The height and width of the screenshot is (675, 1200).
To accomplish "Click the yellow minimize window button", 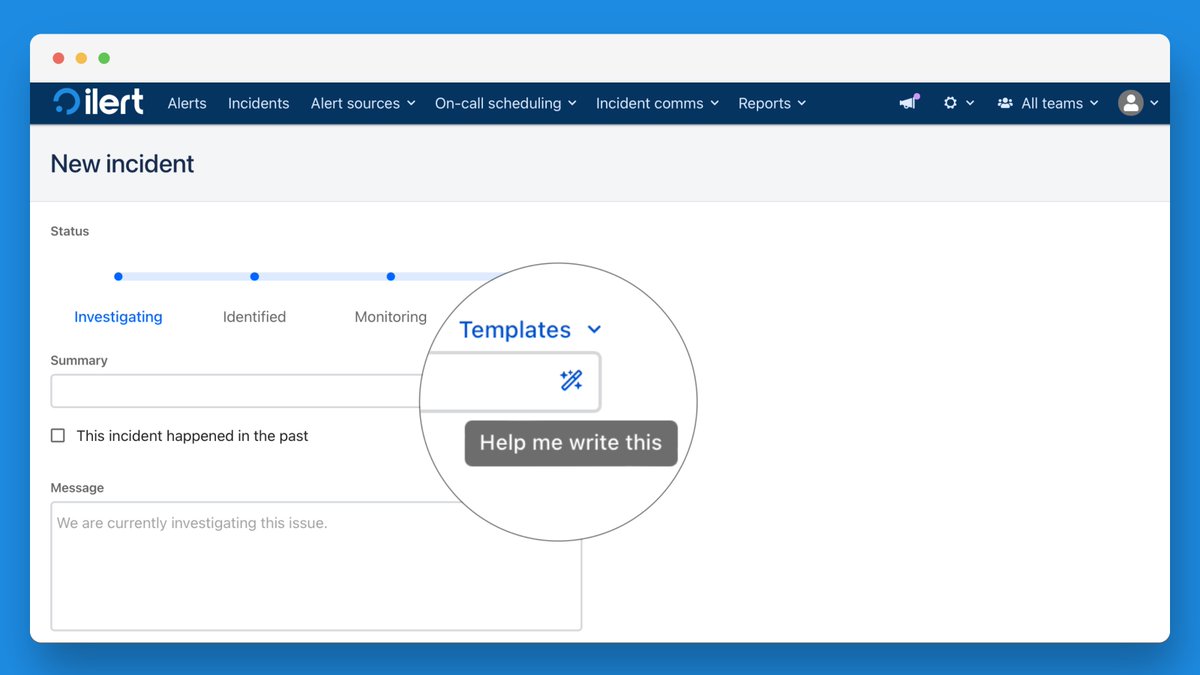I will pos(81,58).
